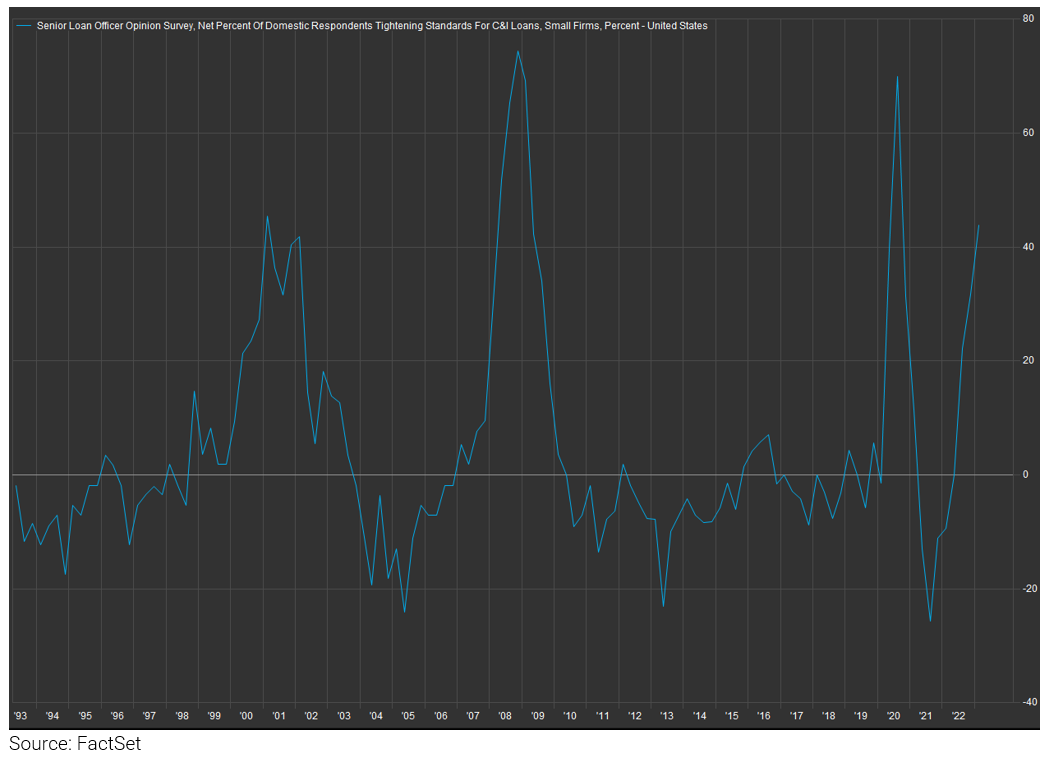Click the 20 y-axis tick label
The width and height of the screenshot is (1049, 759).
pyautogui.click(x=1029, y=361)
